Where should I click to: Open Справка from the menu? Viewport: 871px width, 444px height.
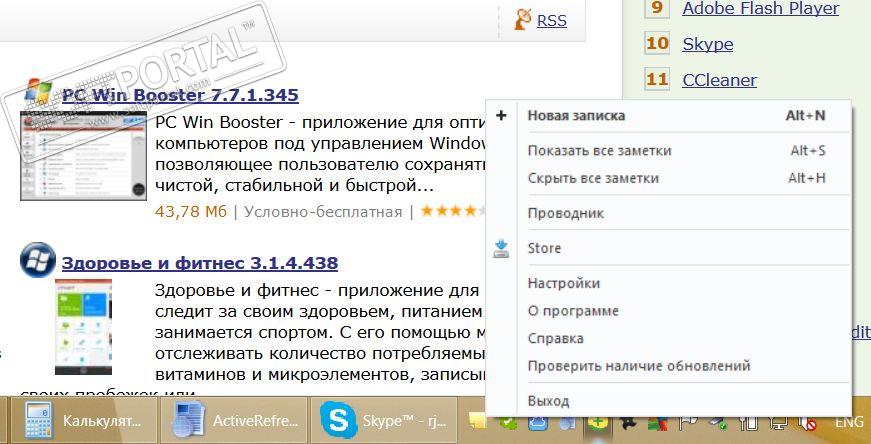click(x=669, y=338)
